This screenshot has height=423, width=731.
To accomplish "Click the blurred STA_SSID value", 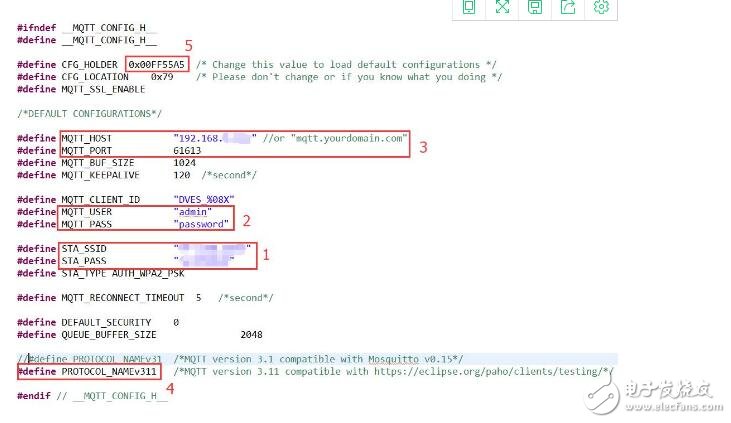I will pyautogui.click(x=208, y=249).
